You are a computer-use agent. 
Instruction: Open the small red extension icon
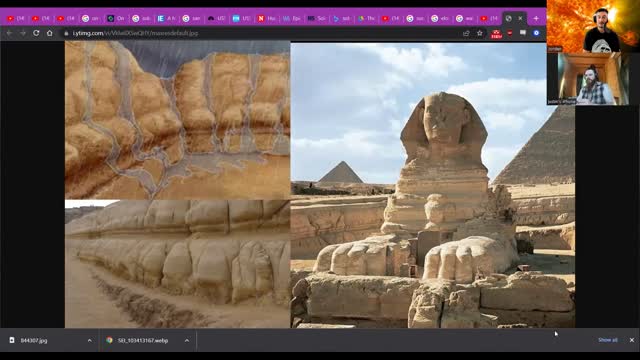pos(510,33)
